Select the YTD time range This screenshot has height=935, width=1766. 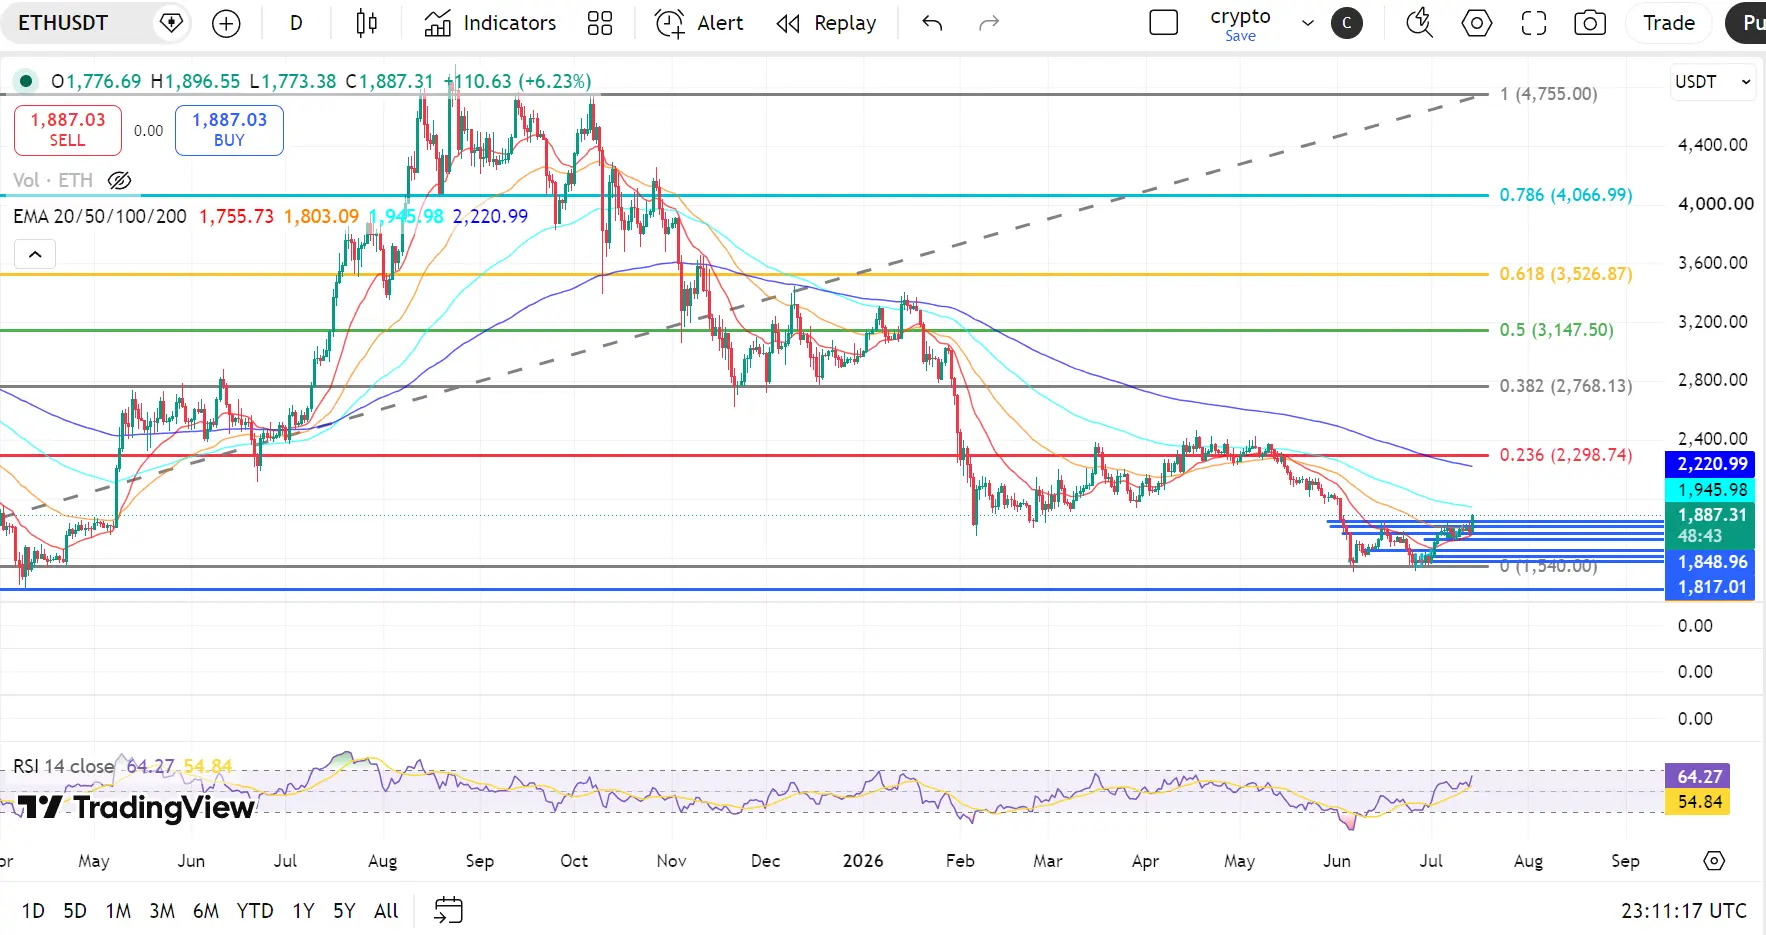pos(255,910)
